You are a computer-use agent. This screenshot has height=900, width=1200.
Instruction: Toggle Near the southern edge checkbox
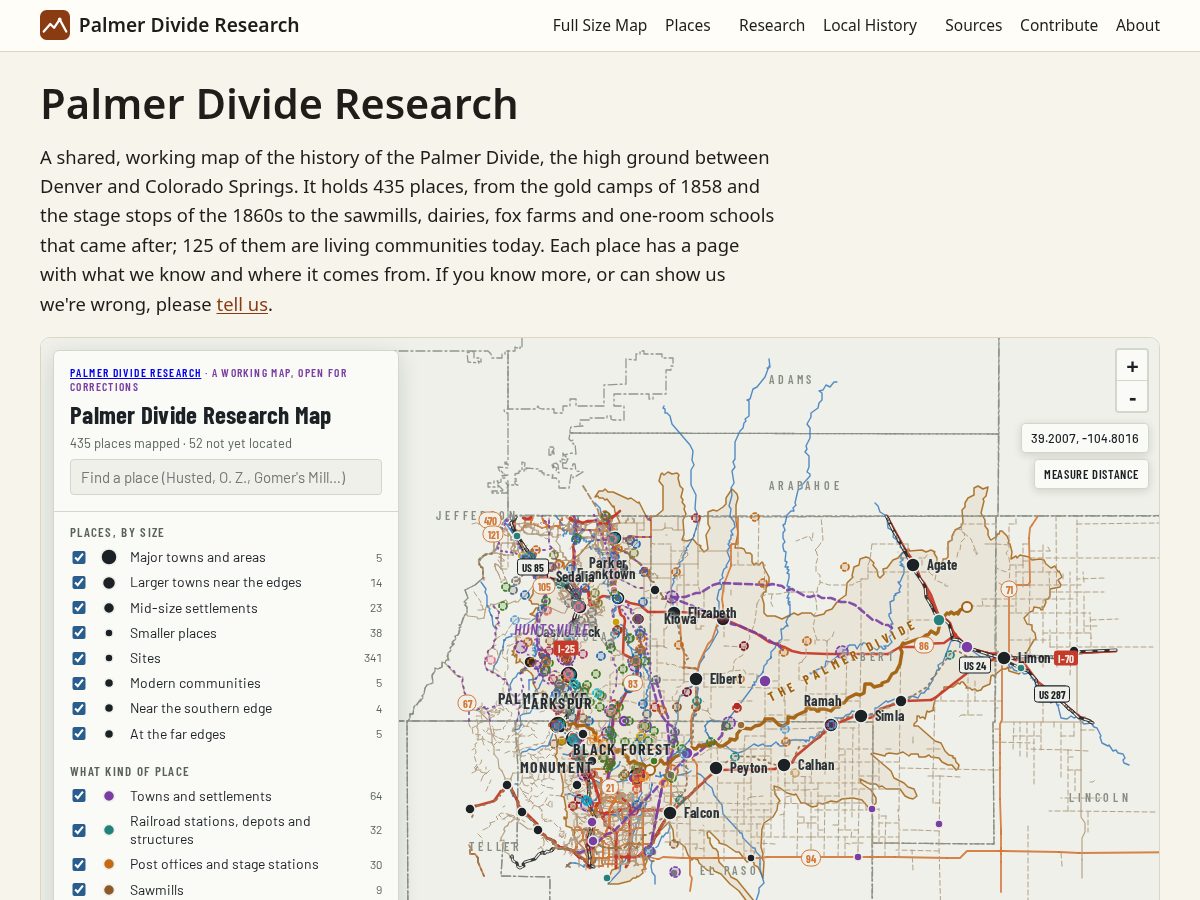coord(79,708)
